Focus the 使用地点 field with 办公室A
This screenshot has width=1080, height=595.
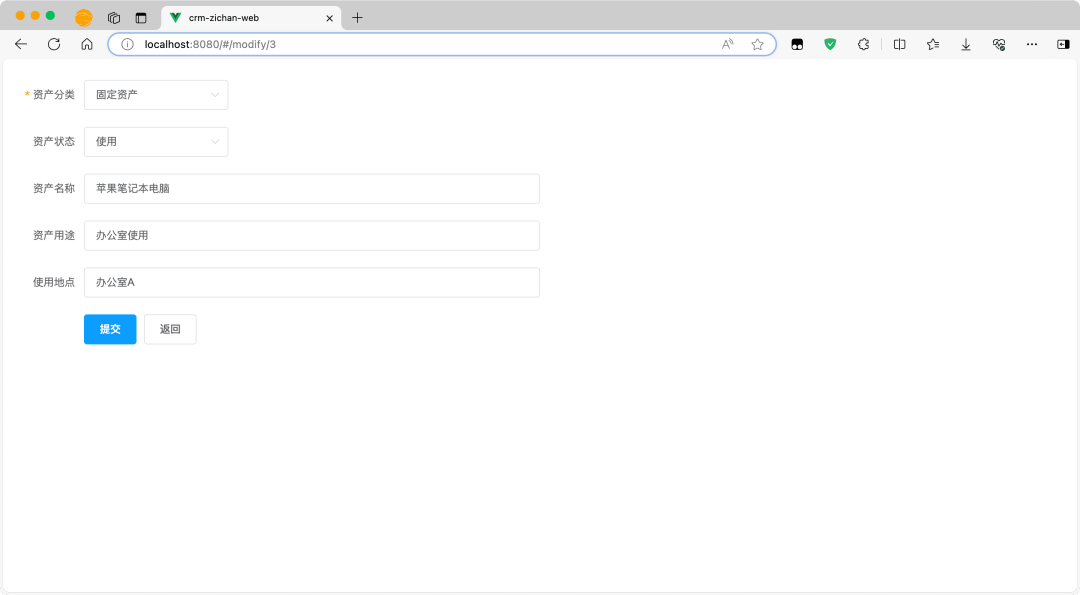(x=312, y=282)
